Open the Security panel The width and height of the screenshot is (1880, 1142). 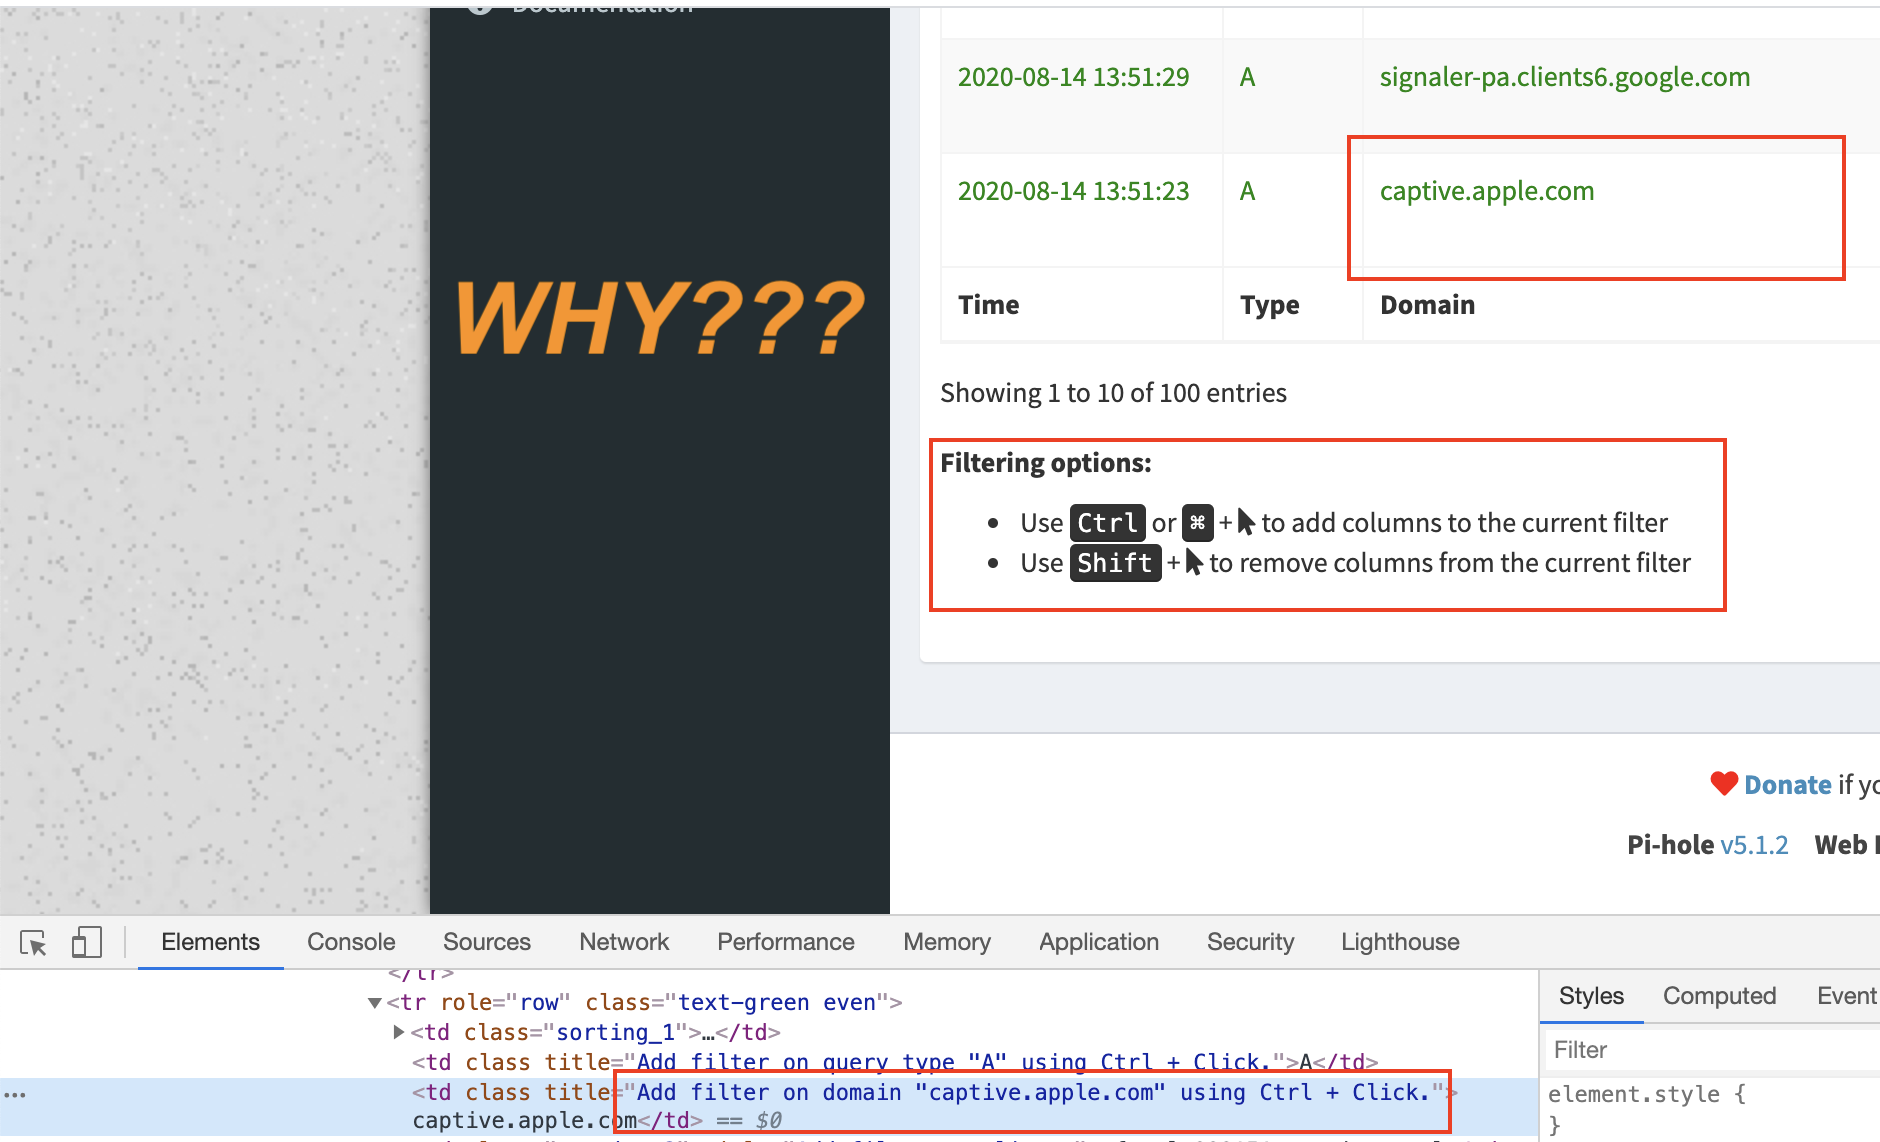click(1250, 942)
